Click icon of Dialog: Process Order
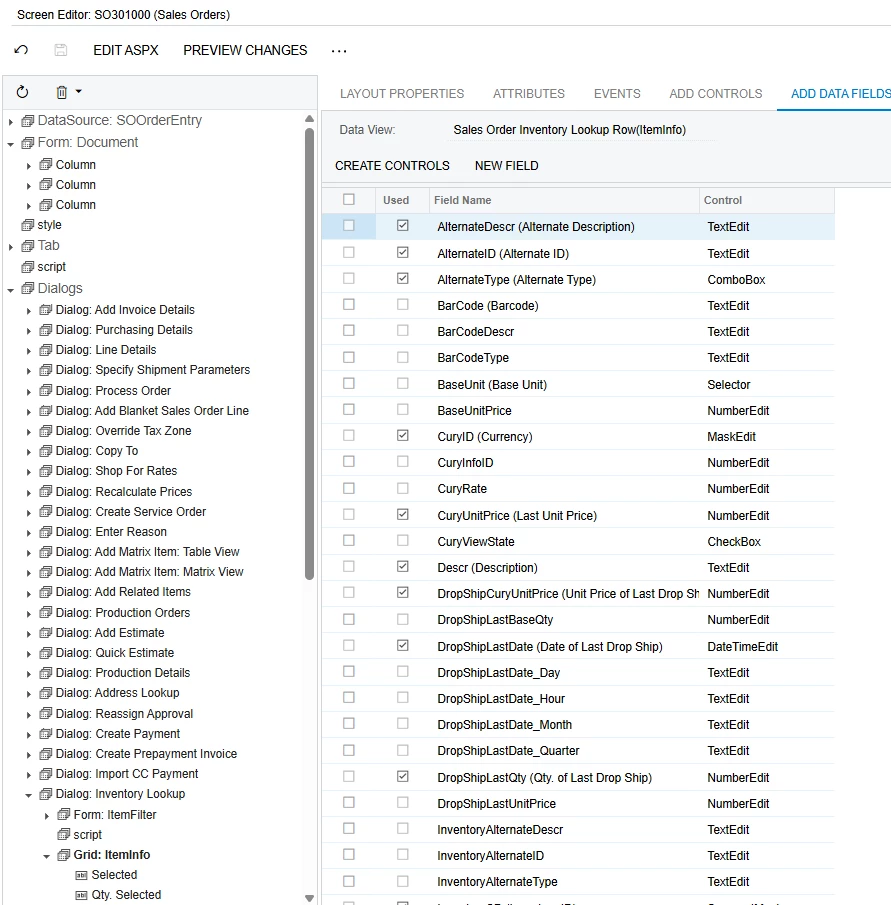 46,391
